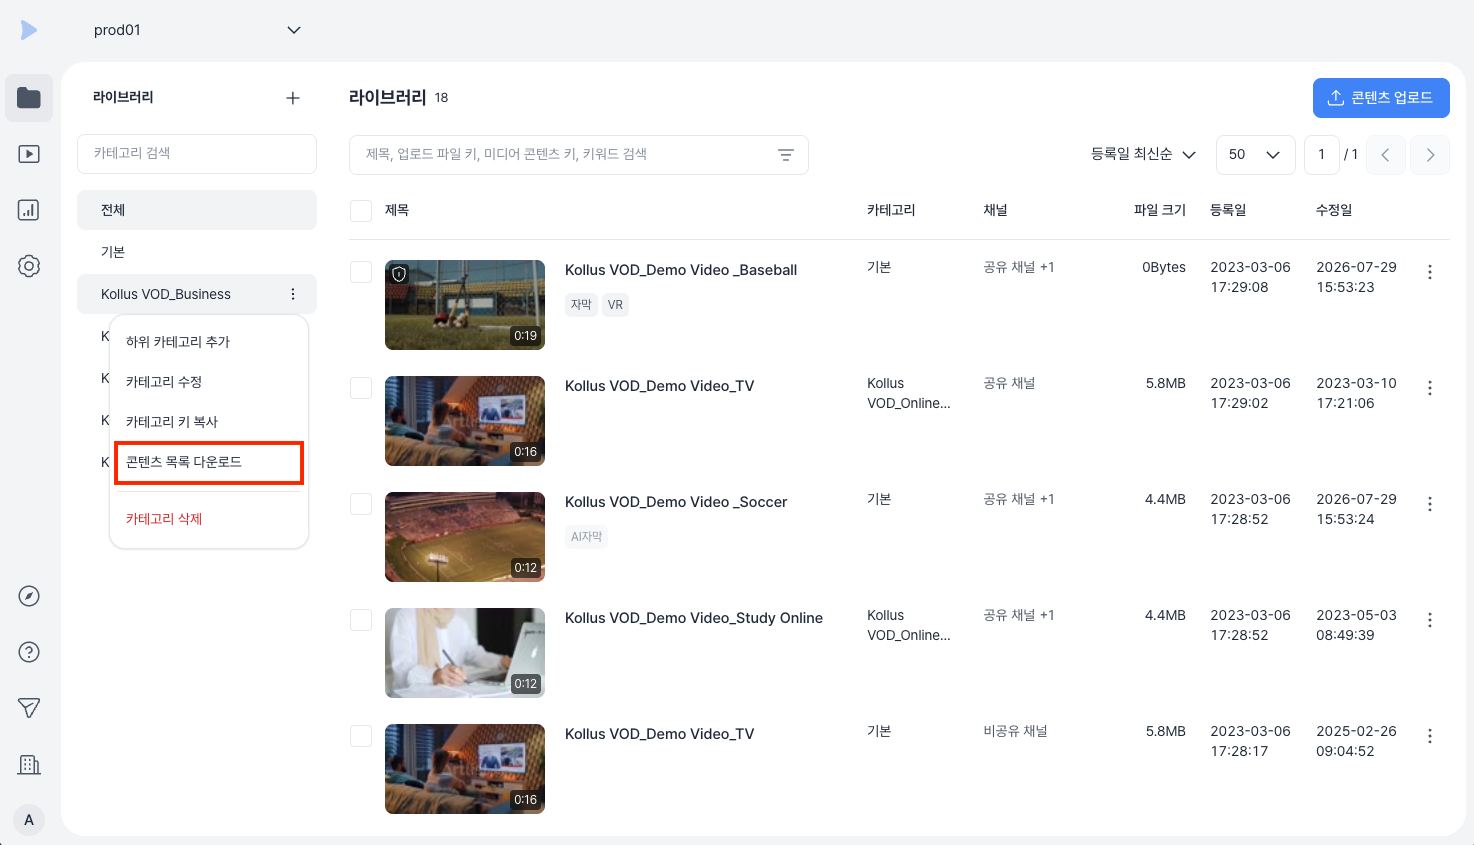
Task: Check the TV video checkbox in 비공유 채널 row
Action: [x=361, y=736]
